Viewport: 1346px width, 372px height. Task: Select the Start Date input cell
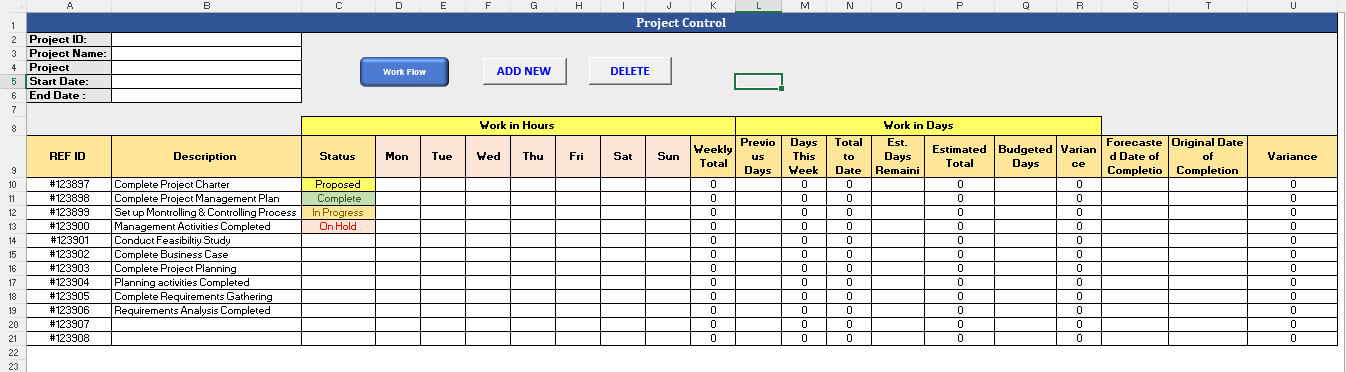point(206,81)
